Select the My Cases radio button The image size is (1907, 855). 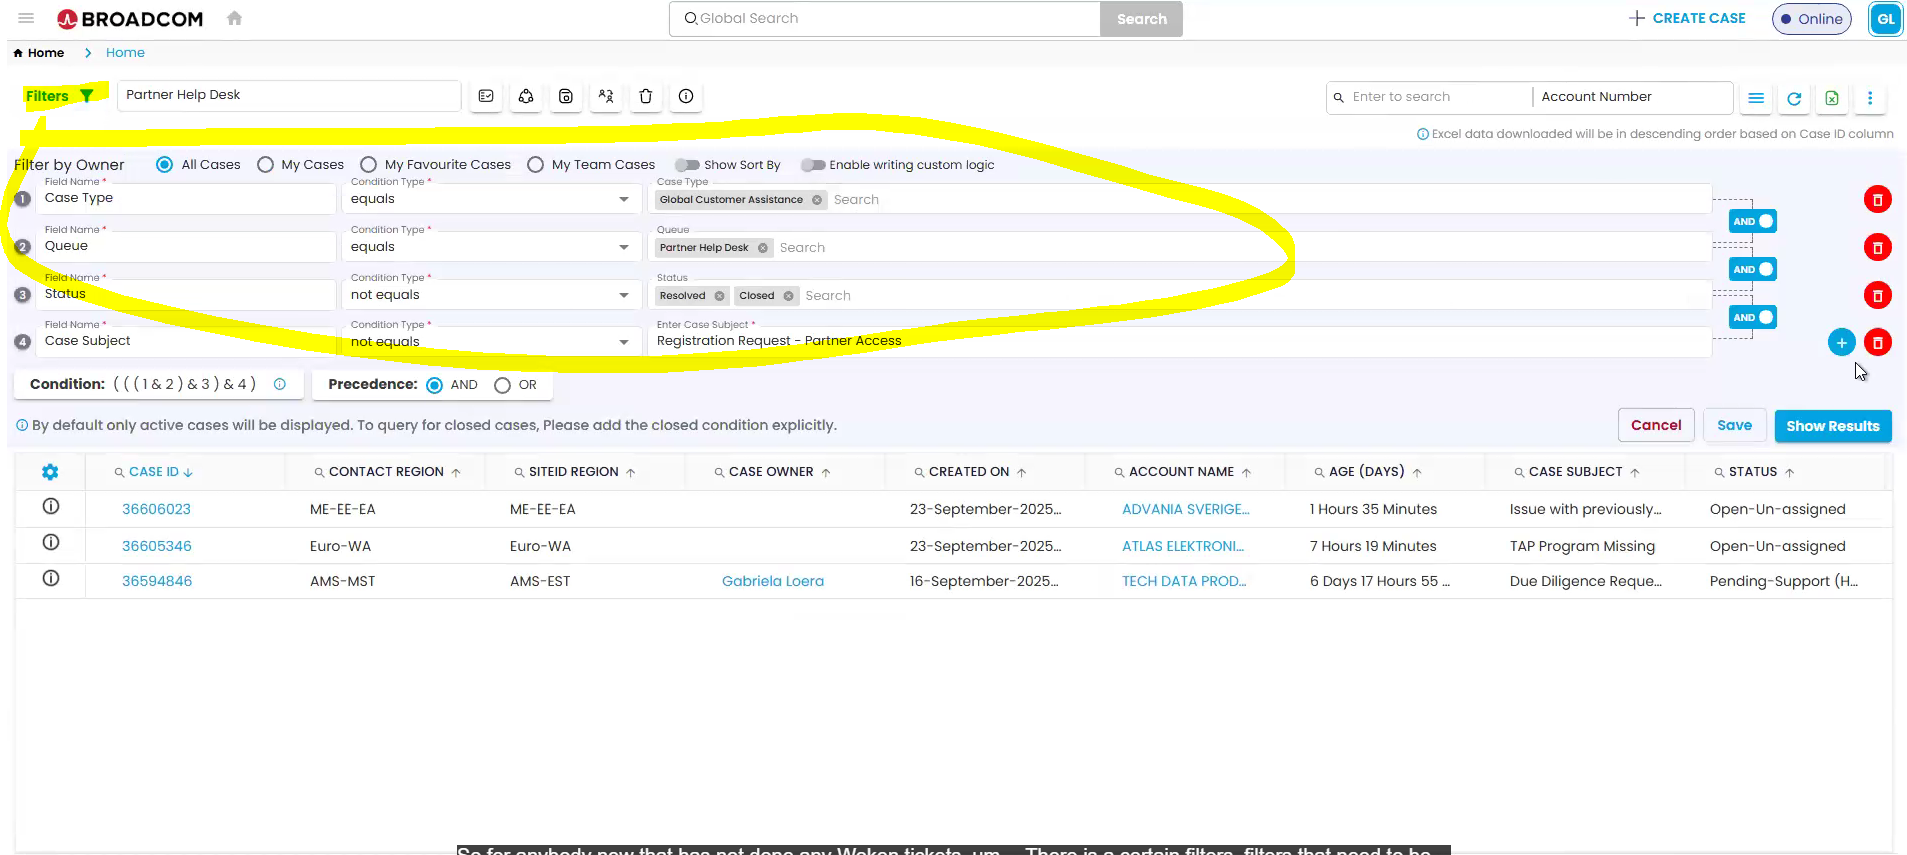tap(265, 165)
